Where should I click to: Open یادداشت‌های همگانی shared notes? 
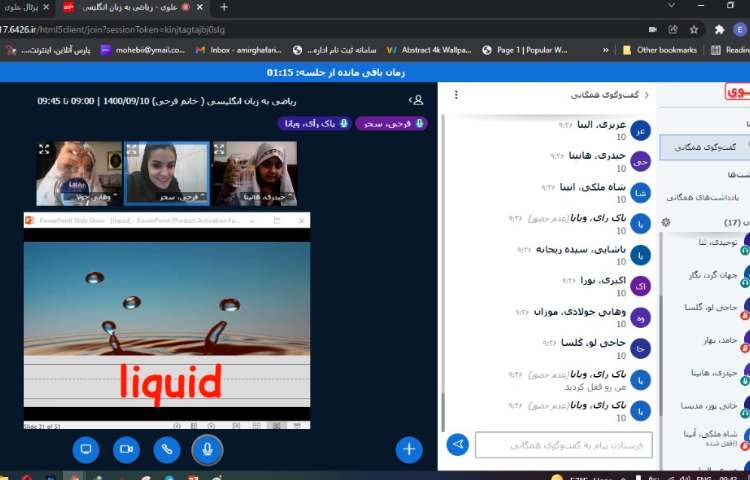pyautogui.click(x=705, y=197)
